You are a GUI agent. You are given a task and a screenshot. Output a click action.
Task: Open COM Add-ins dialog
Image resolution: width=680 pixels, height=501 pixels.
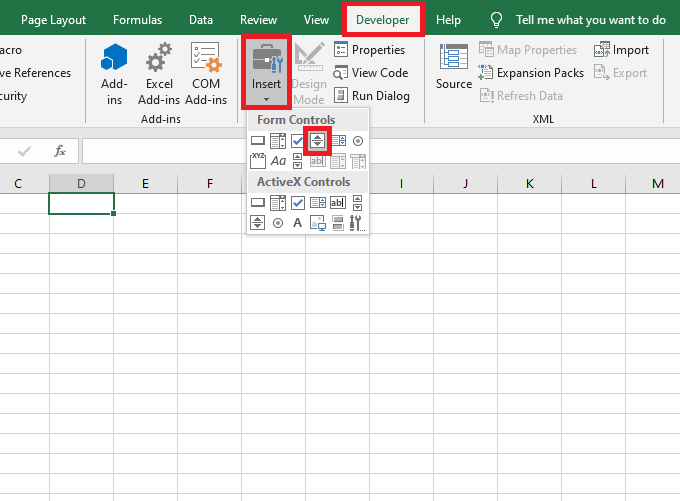click(x=206, y=74)
